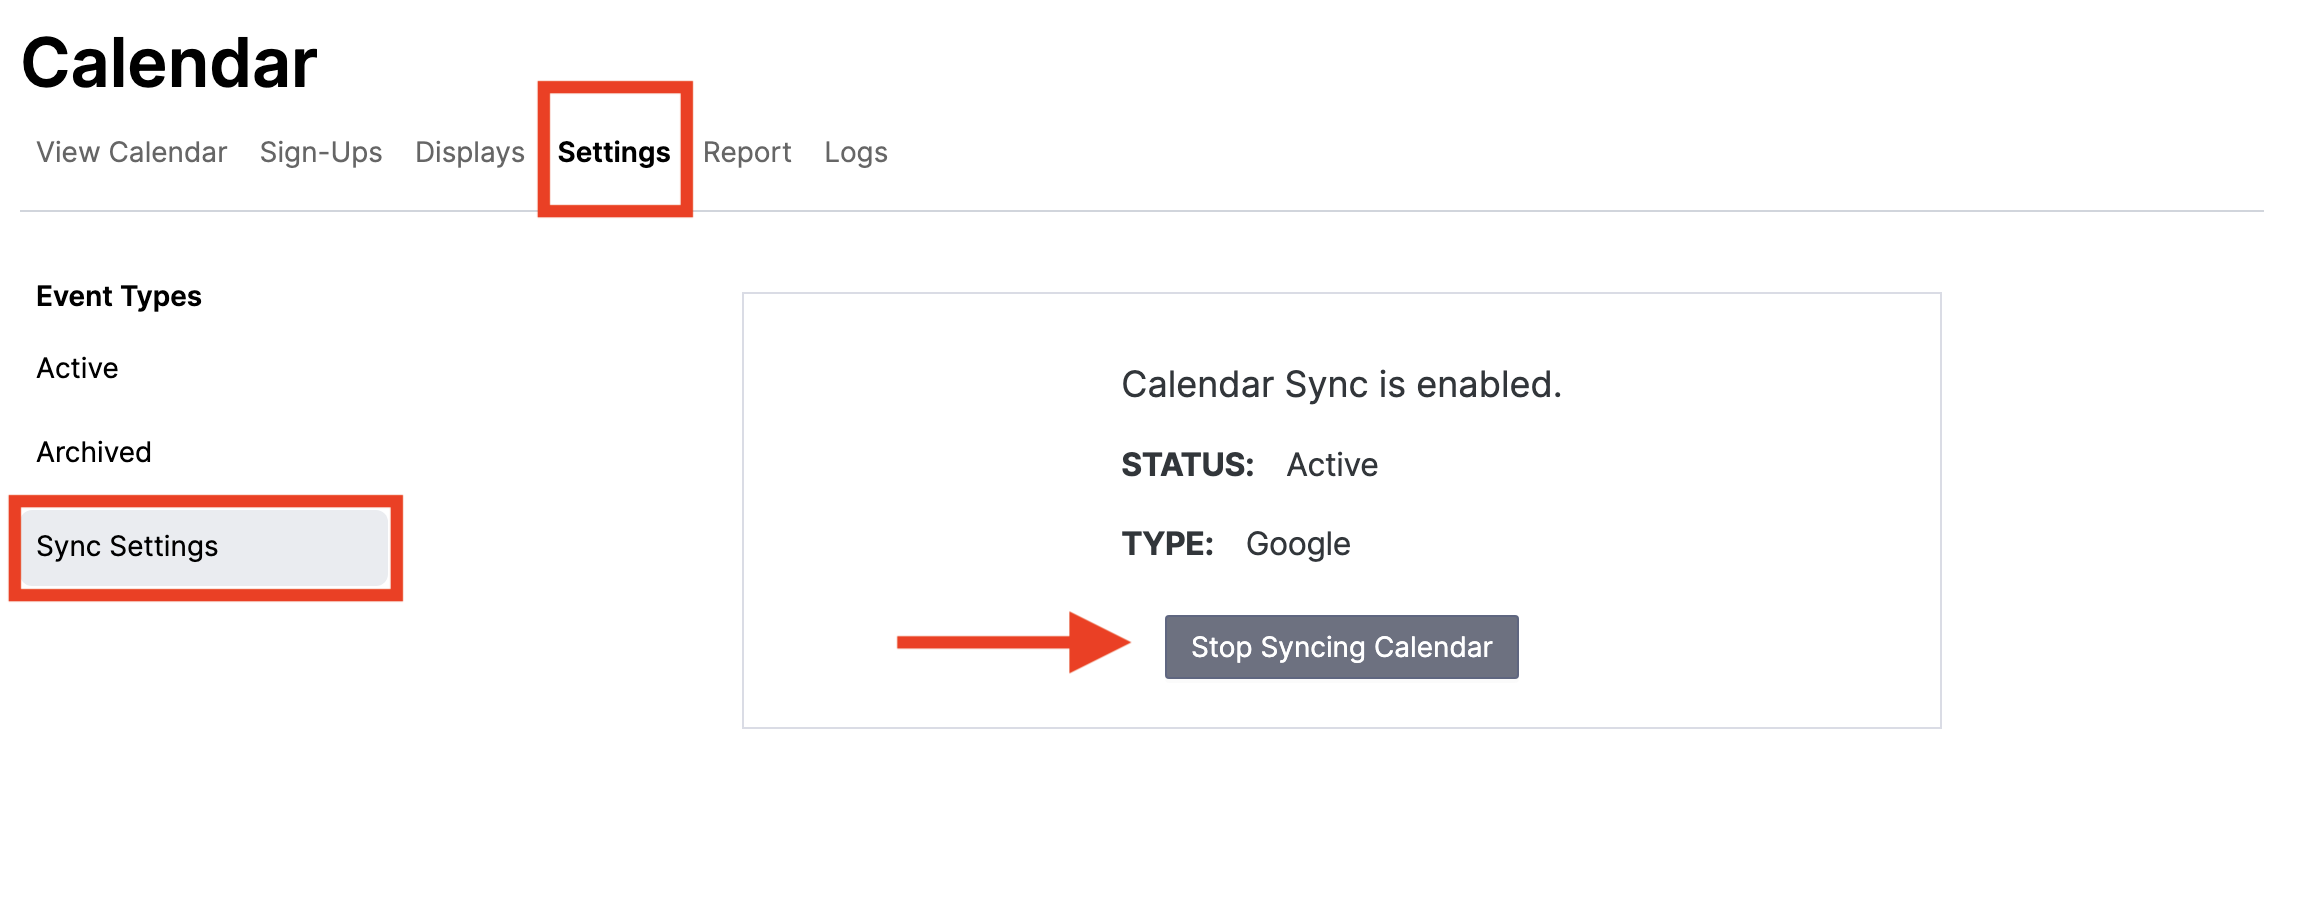Select Sync Settings in the sidebar
Viewport: 2301px width, 920px height.
(x=126, y=546)
